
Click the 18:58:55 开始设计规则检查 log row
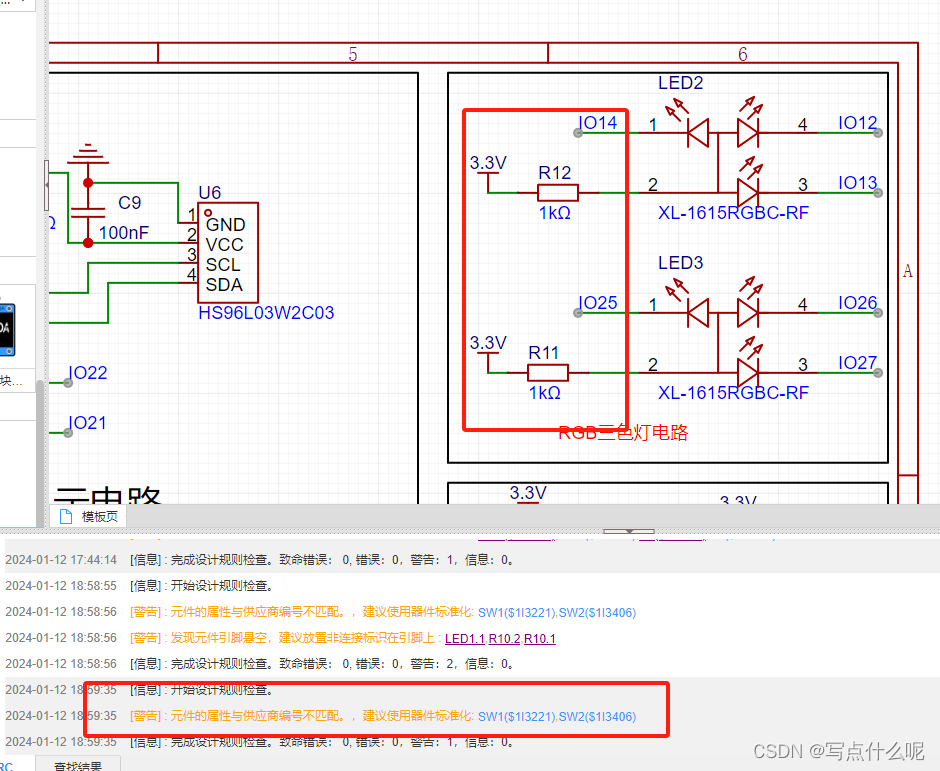(x=470, y=586)
